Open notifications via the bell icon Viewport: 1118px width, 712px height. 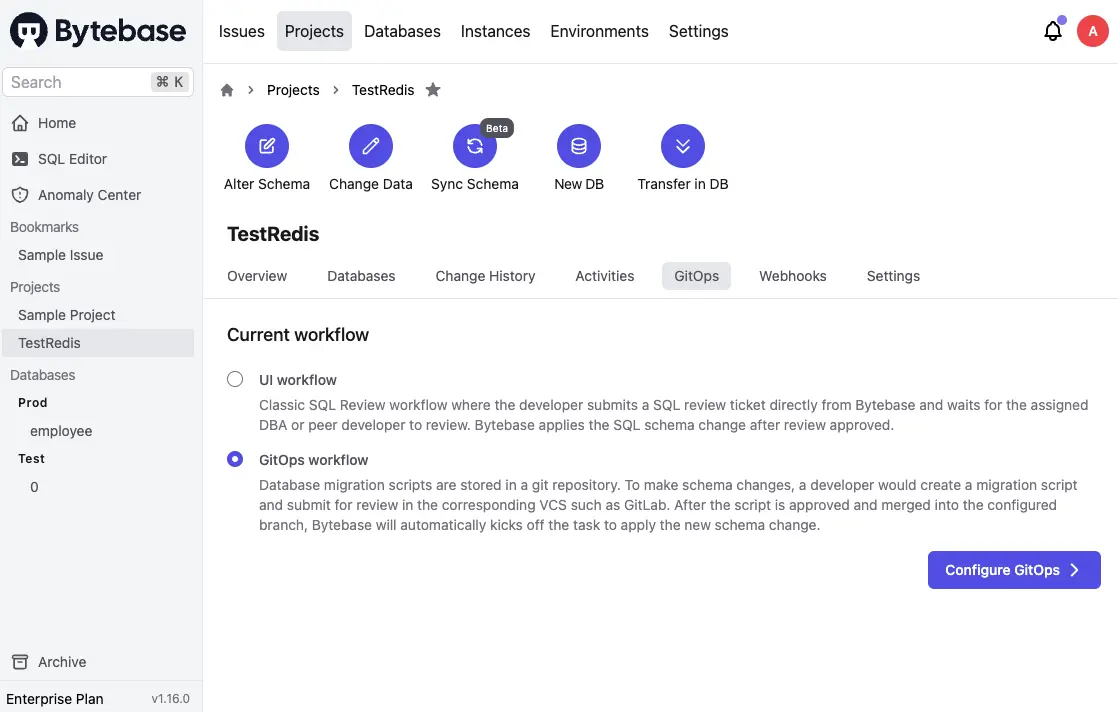[1052, 31]
